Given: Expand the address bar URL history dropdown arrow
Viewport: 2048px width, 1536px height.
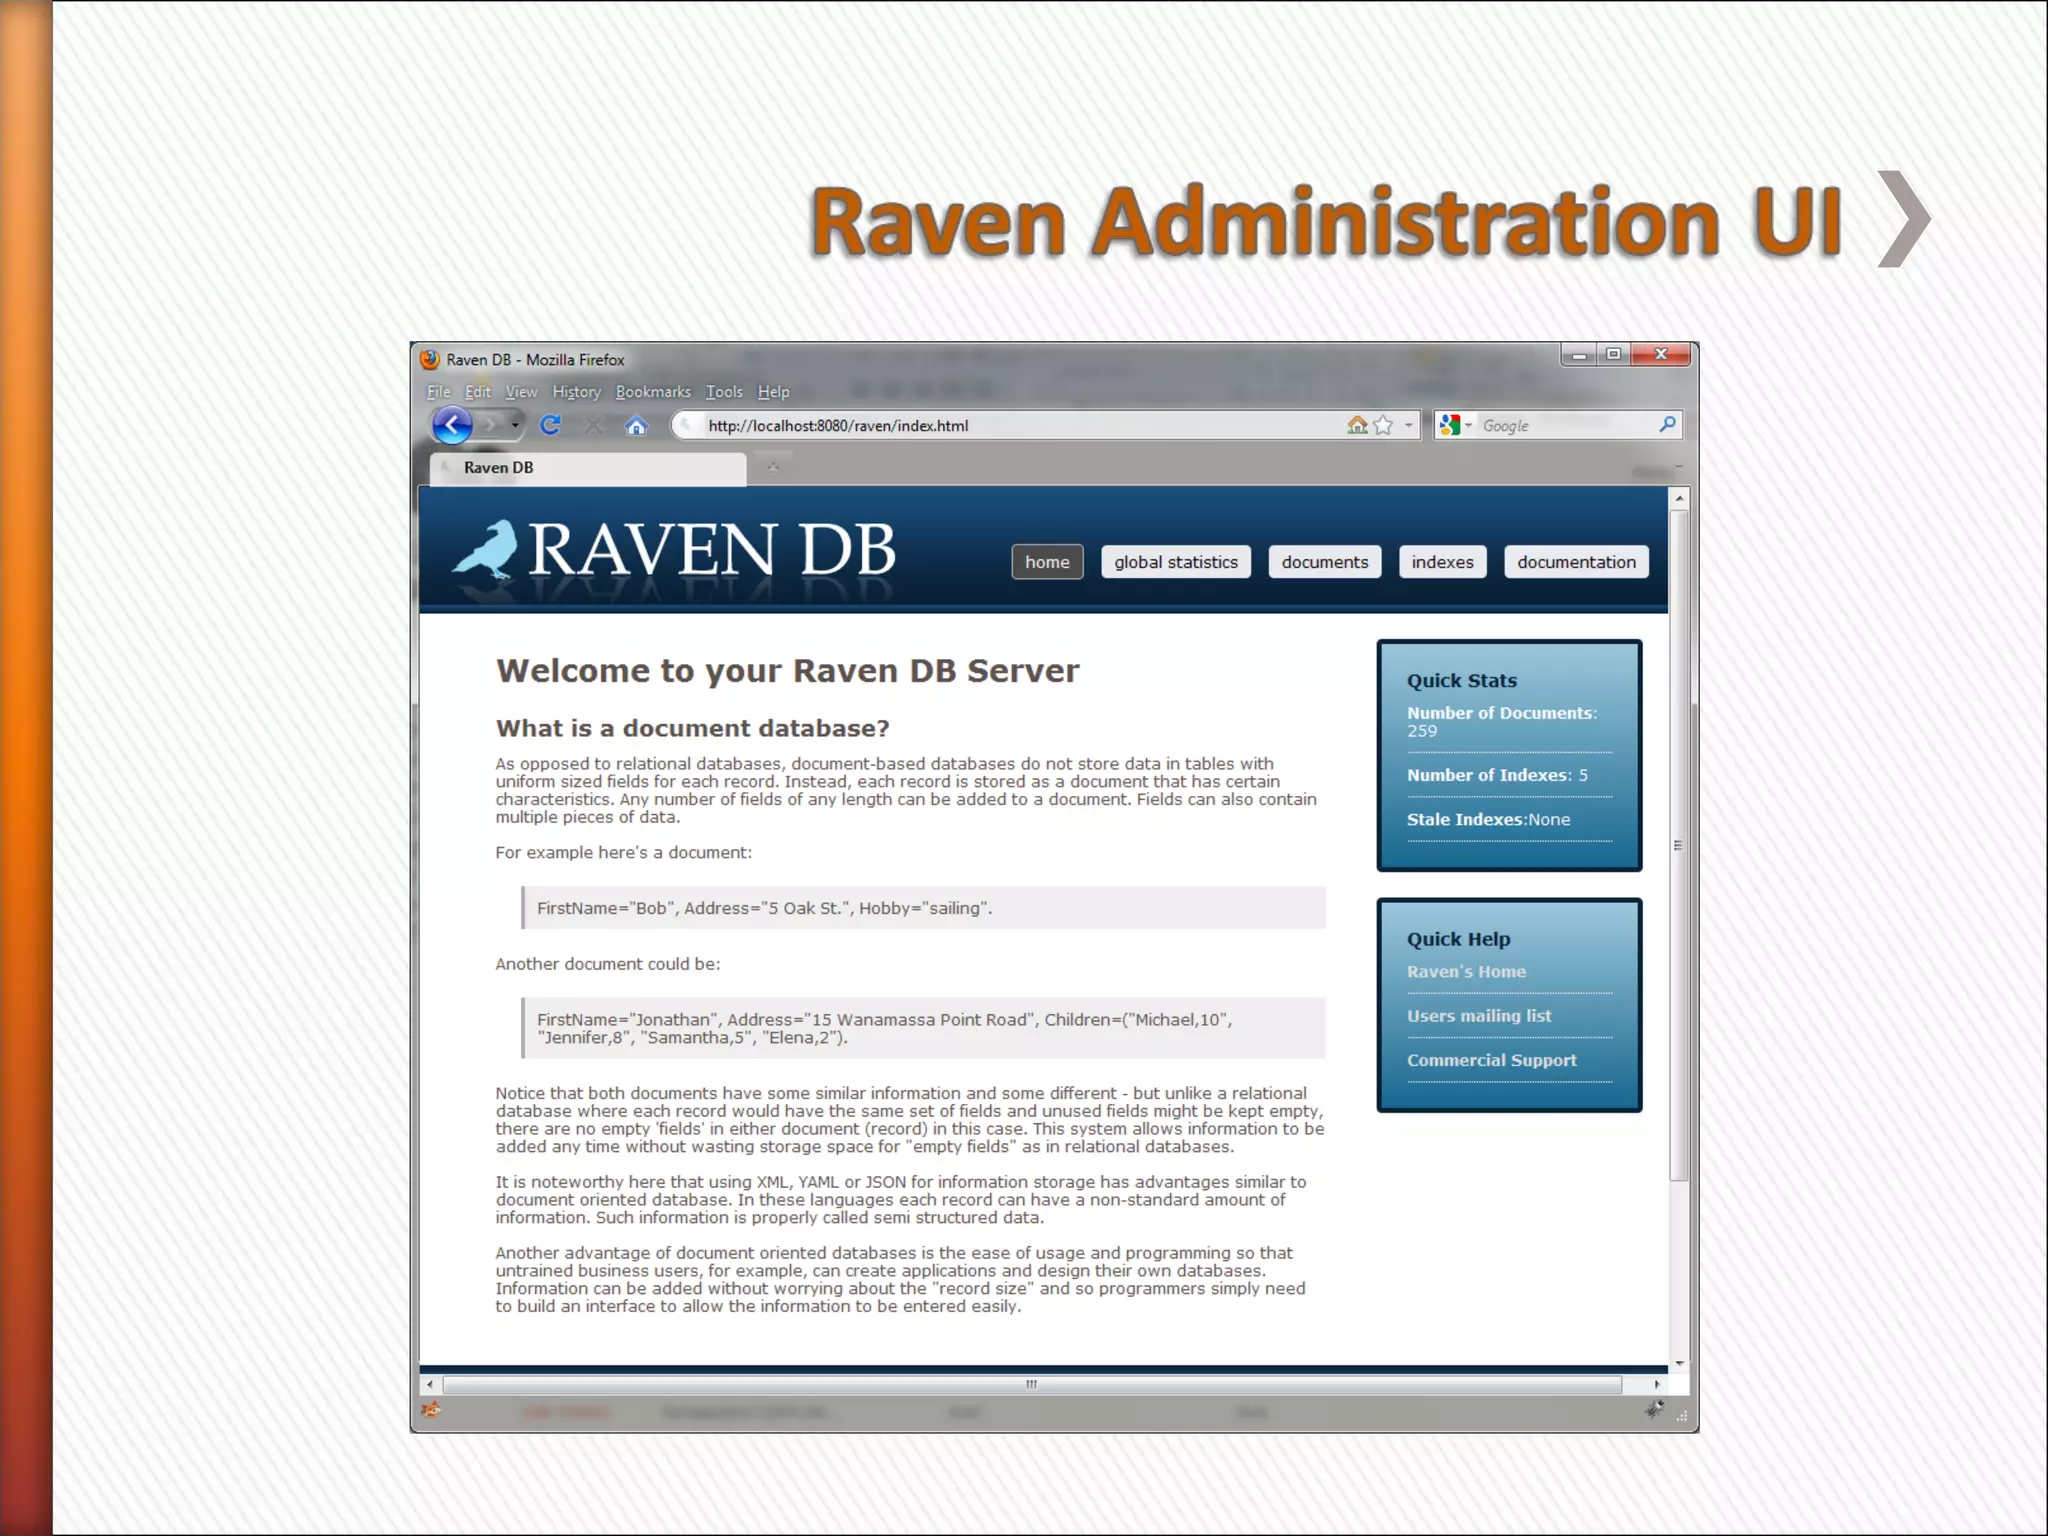Looking at the screenshot, I should (x=1408, y=425).
